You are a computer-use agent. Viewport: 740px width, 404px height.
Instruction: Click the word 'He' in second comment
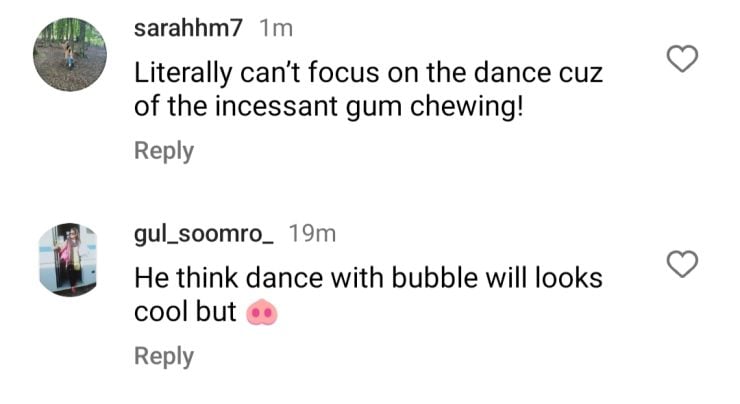coord(151,279)
